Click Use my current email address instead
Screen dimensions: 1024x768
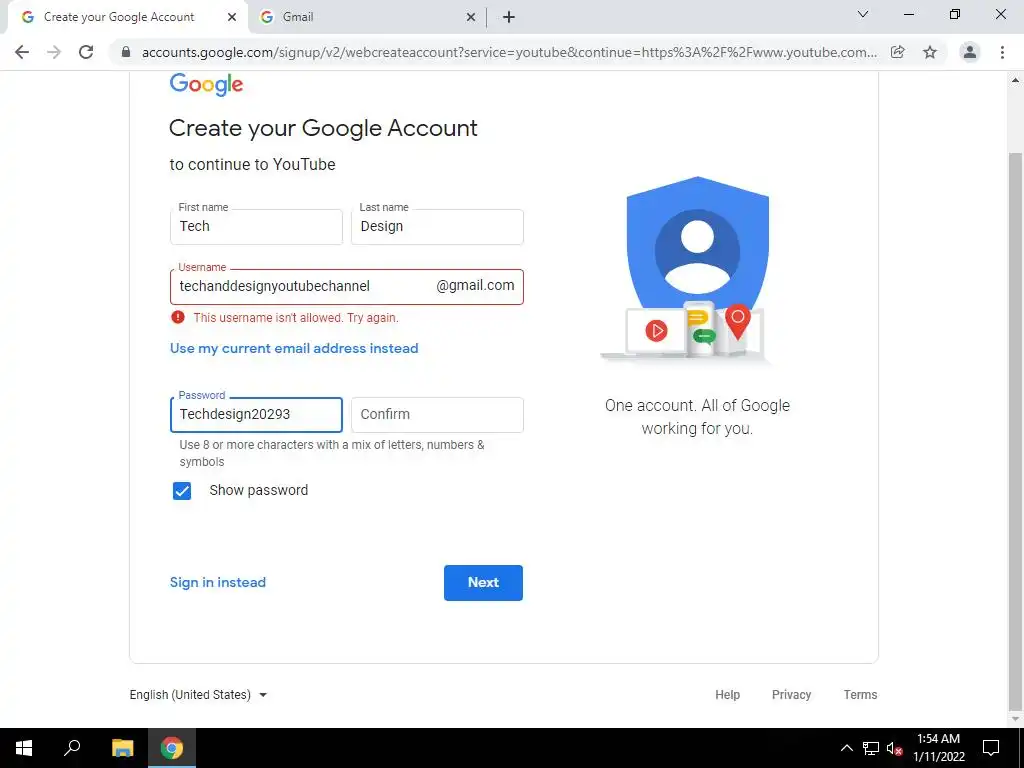tap(294, 348)
